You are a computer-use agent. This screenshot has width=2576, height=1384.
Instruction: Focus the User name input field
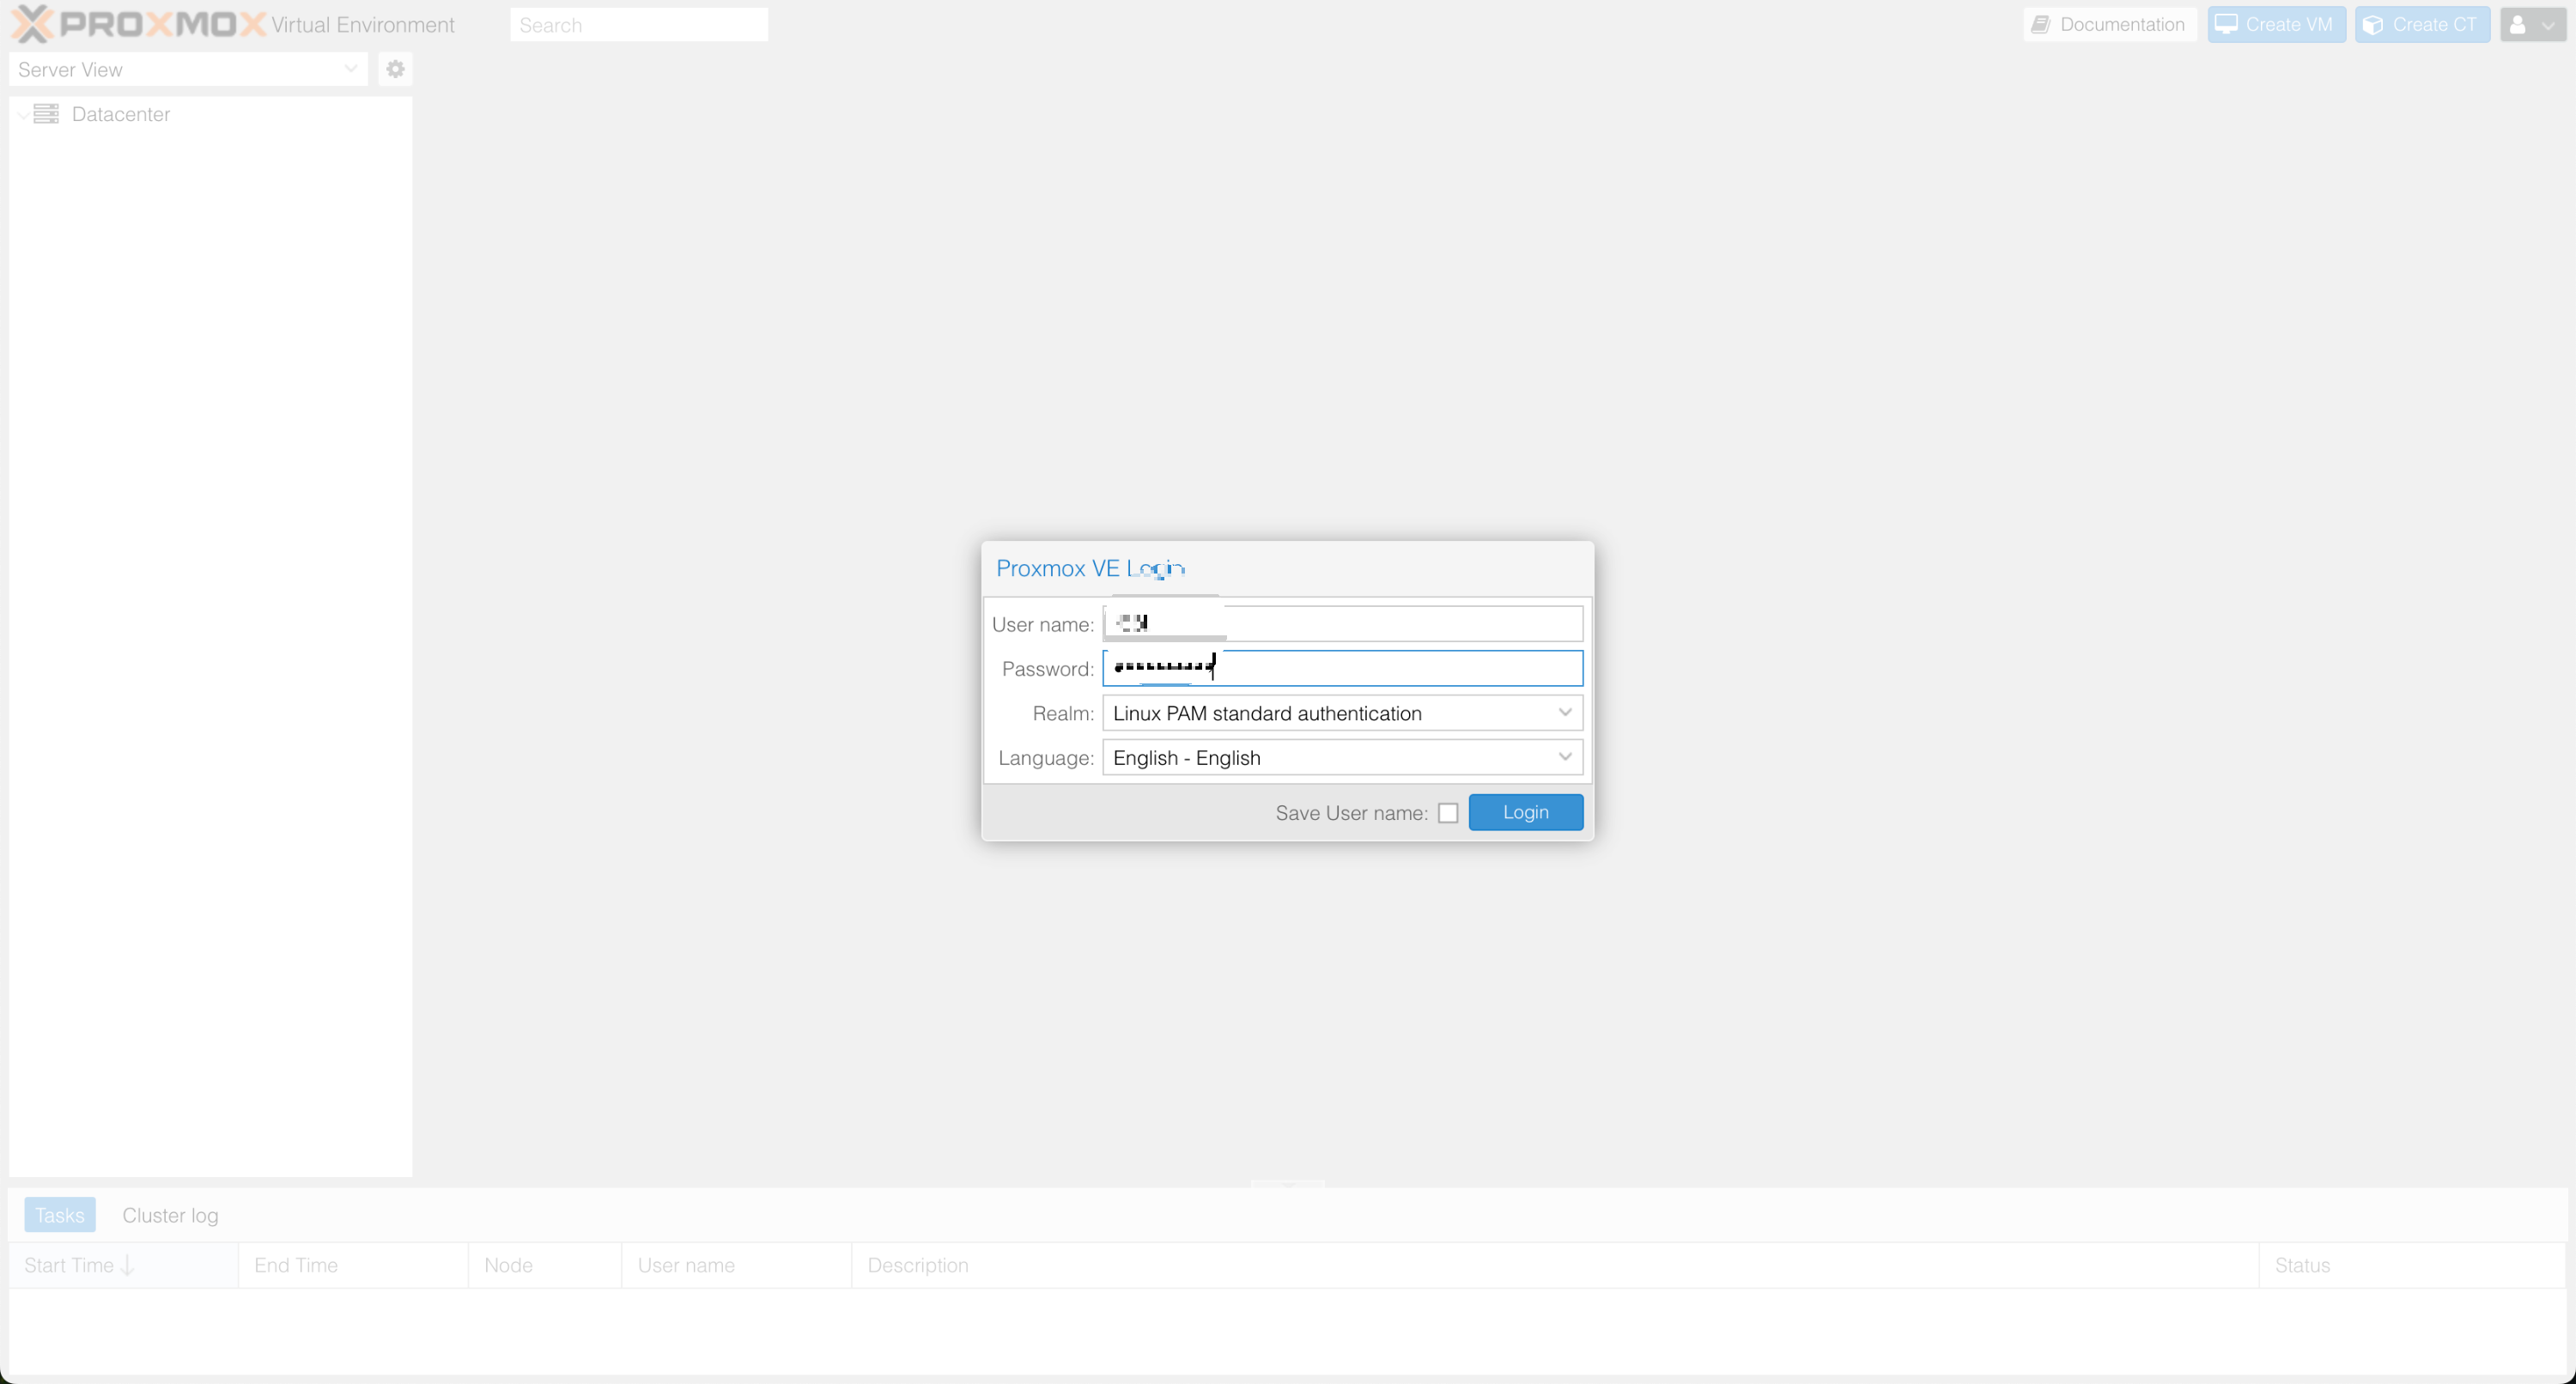[x=1343, y=624]
